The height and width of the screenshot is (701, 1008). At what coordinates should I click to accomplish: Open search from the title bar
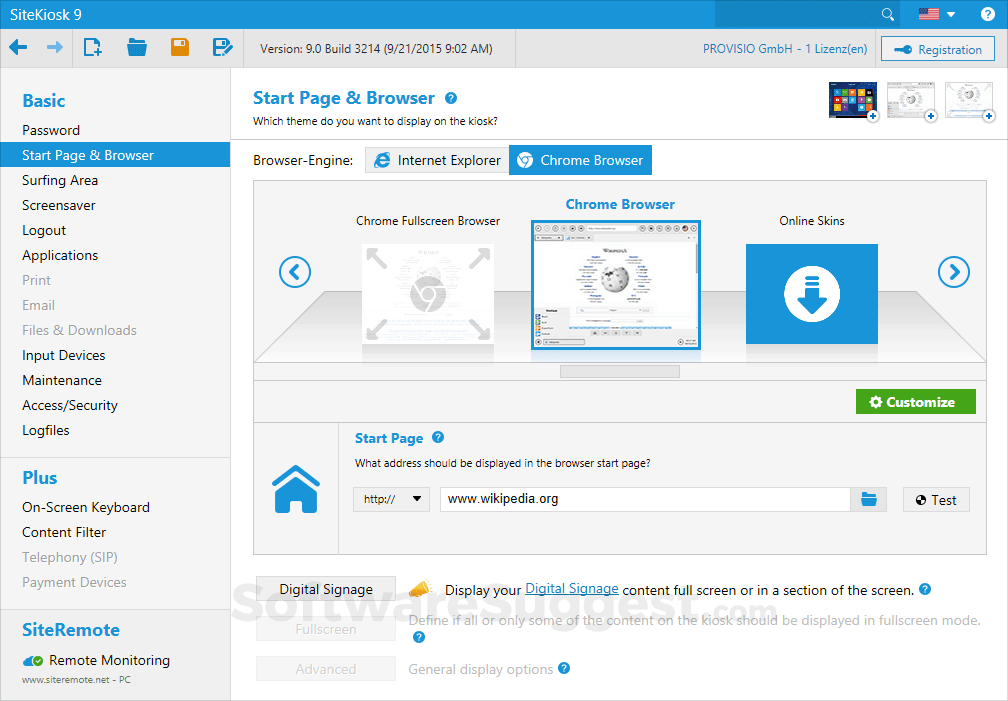coord(886,14)
